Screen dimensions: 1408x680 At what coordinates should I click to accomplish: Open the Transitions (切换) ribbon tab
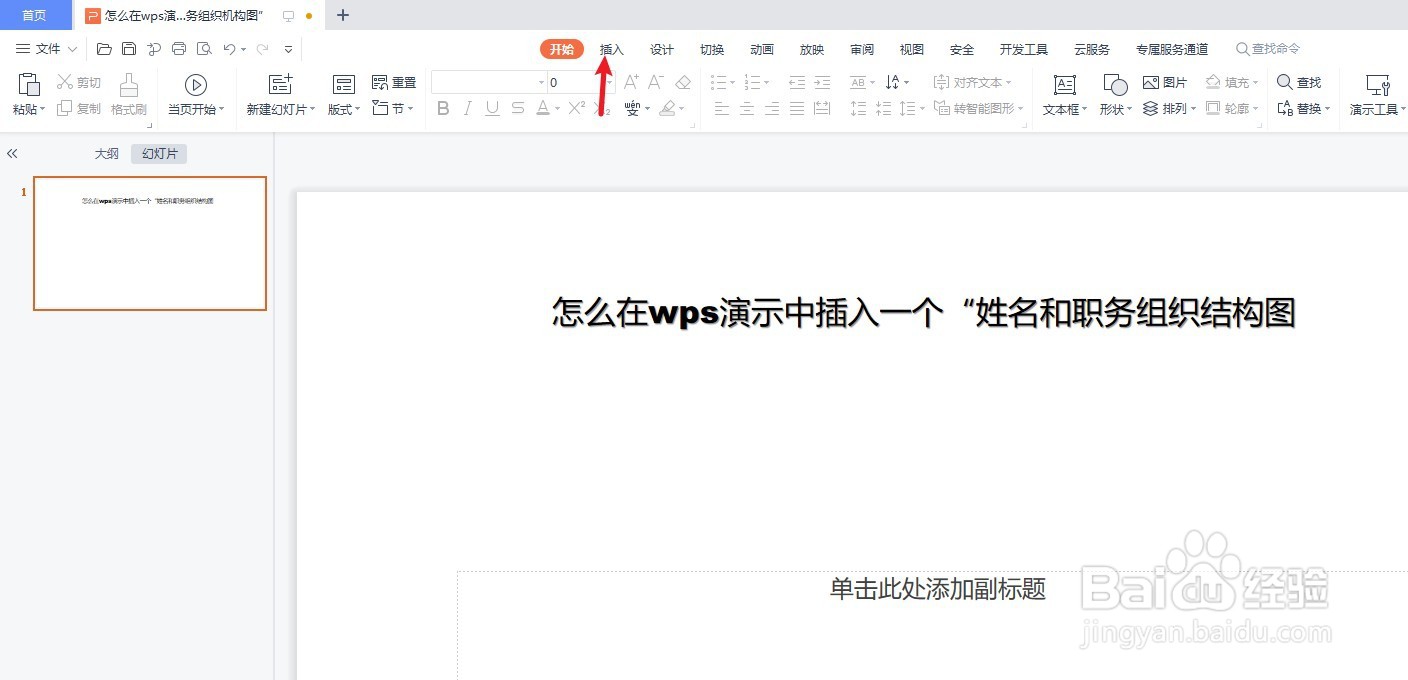[x=712, y=49]
